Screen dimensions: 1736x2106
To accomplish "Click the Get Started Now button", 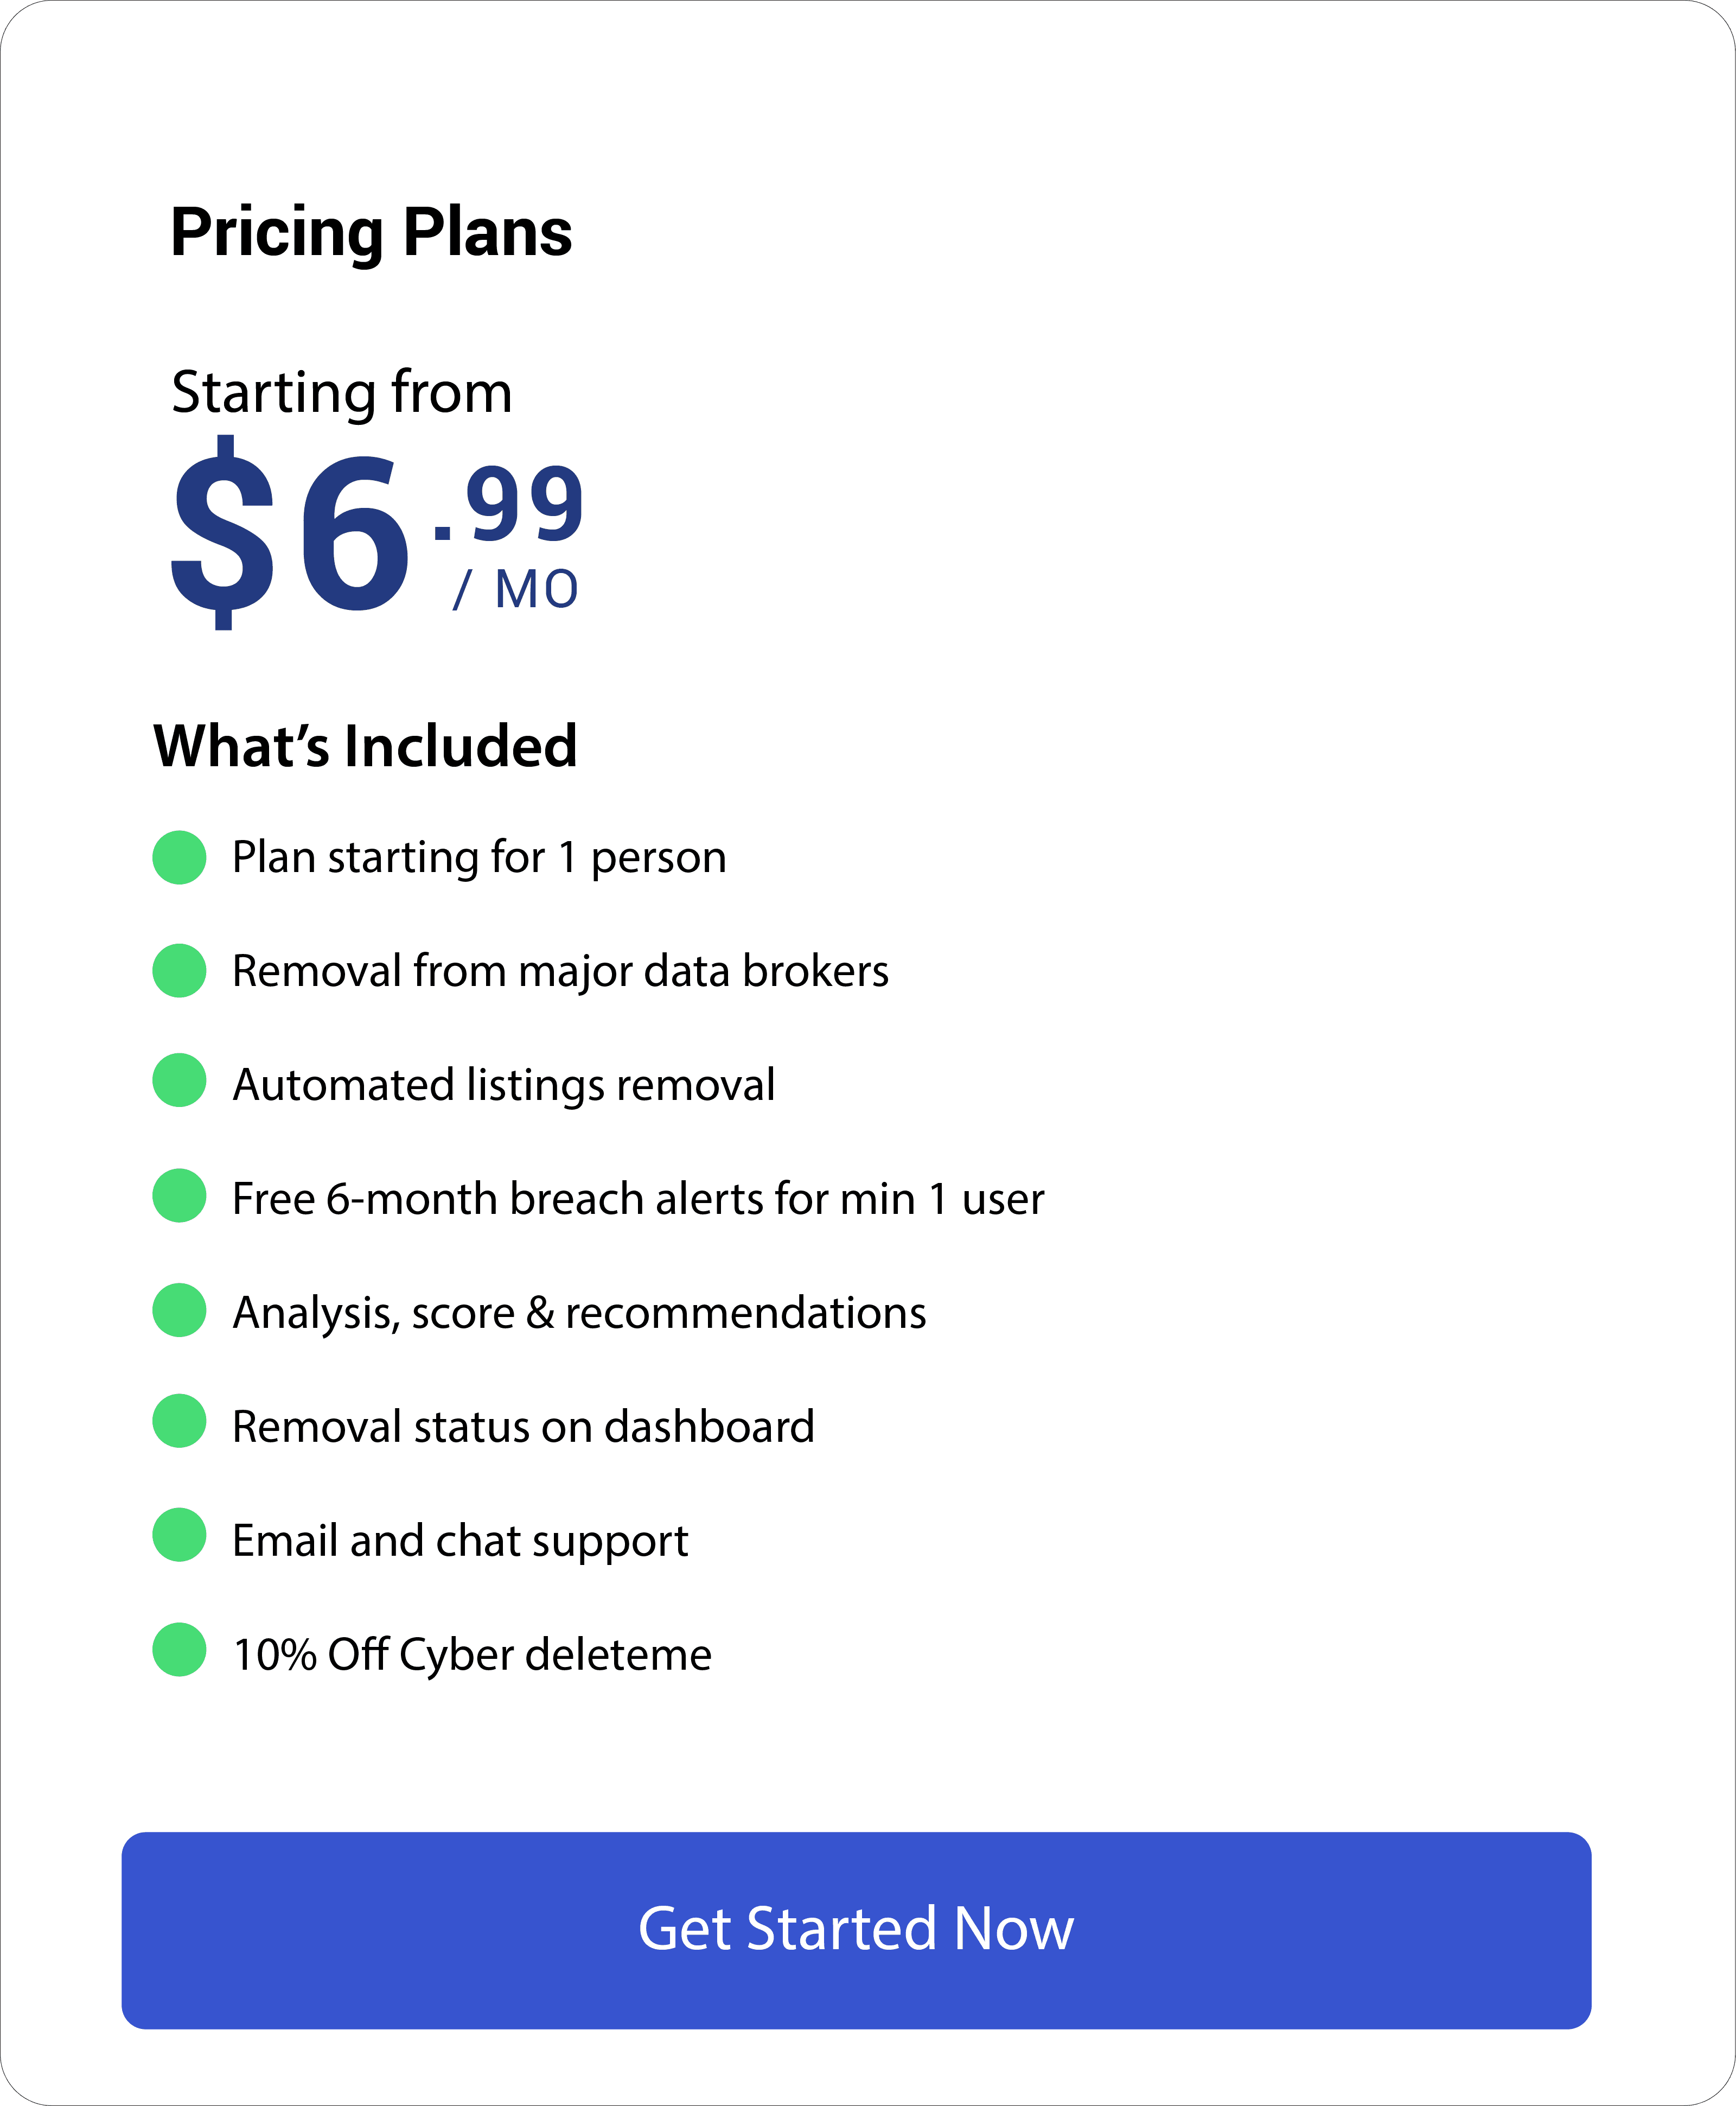I will pyautogui.click(x=856, y=1930).
